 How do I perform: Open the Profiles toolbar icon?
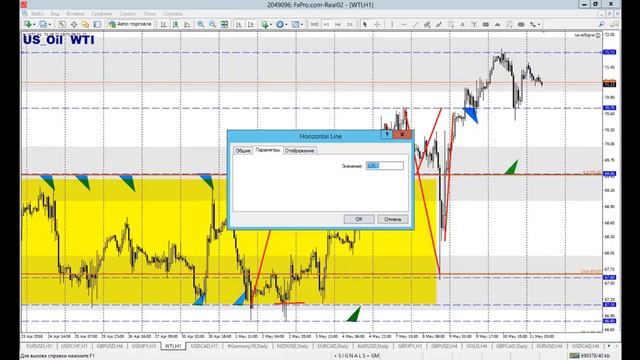click(43, 24)
